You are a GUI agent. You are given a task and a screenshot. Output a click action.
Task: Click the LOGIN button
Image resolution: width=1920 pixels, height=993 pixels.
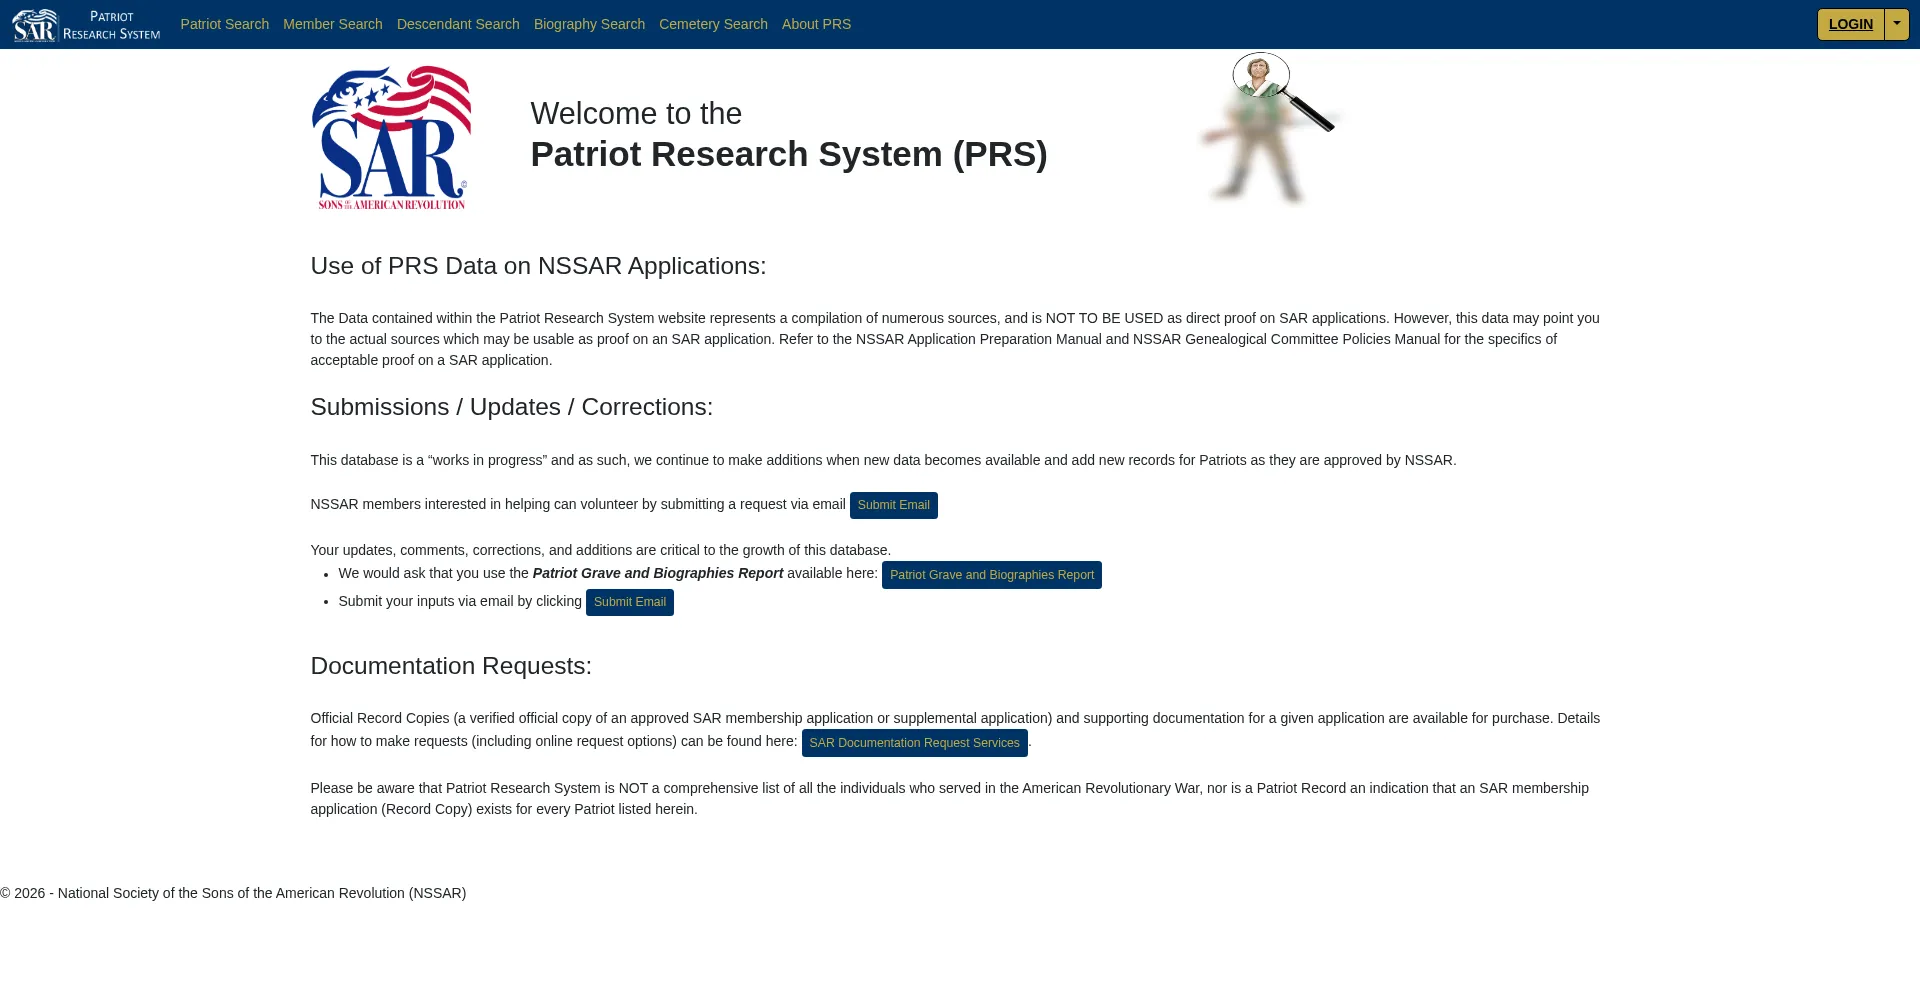[1851, 24]
